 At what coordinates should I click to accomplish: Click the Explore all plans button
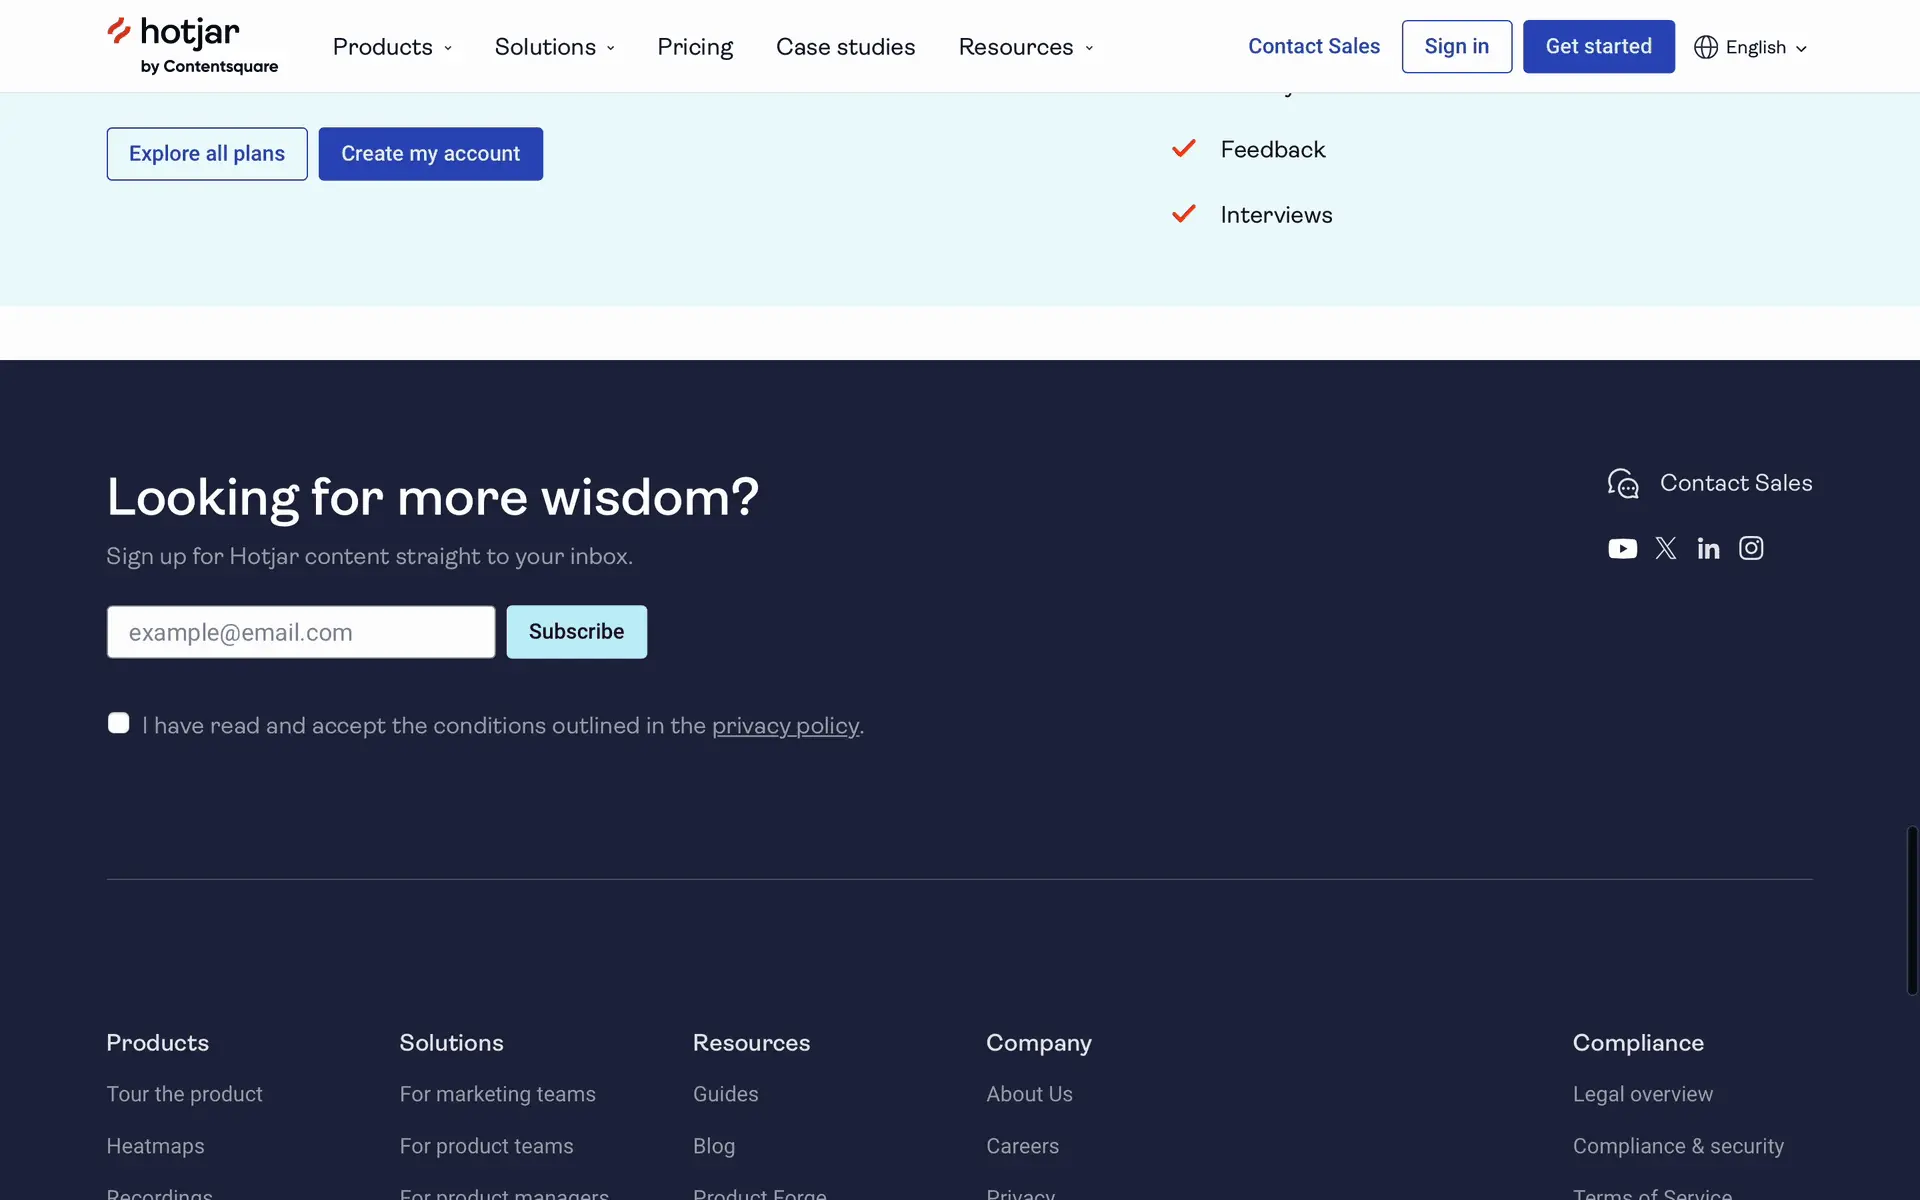tap(207, 154)
